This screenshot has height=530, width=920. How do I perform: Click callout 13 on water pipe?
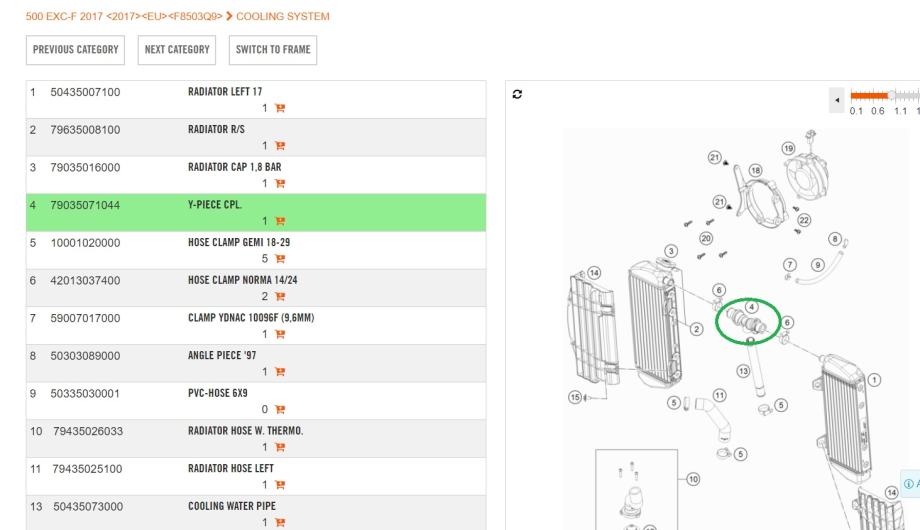click(743, 371)
